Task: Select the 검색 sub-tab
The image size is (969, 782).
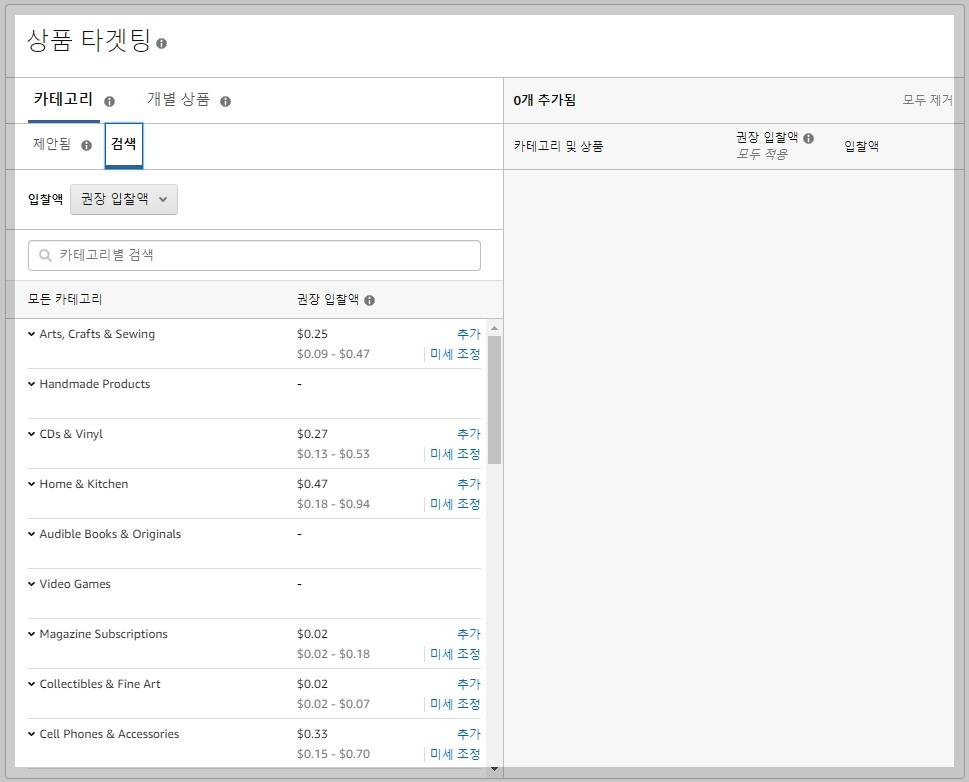Action: point(124,145)
